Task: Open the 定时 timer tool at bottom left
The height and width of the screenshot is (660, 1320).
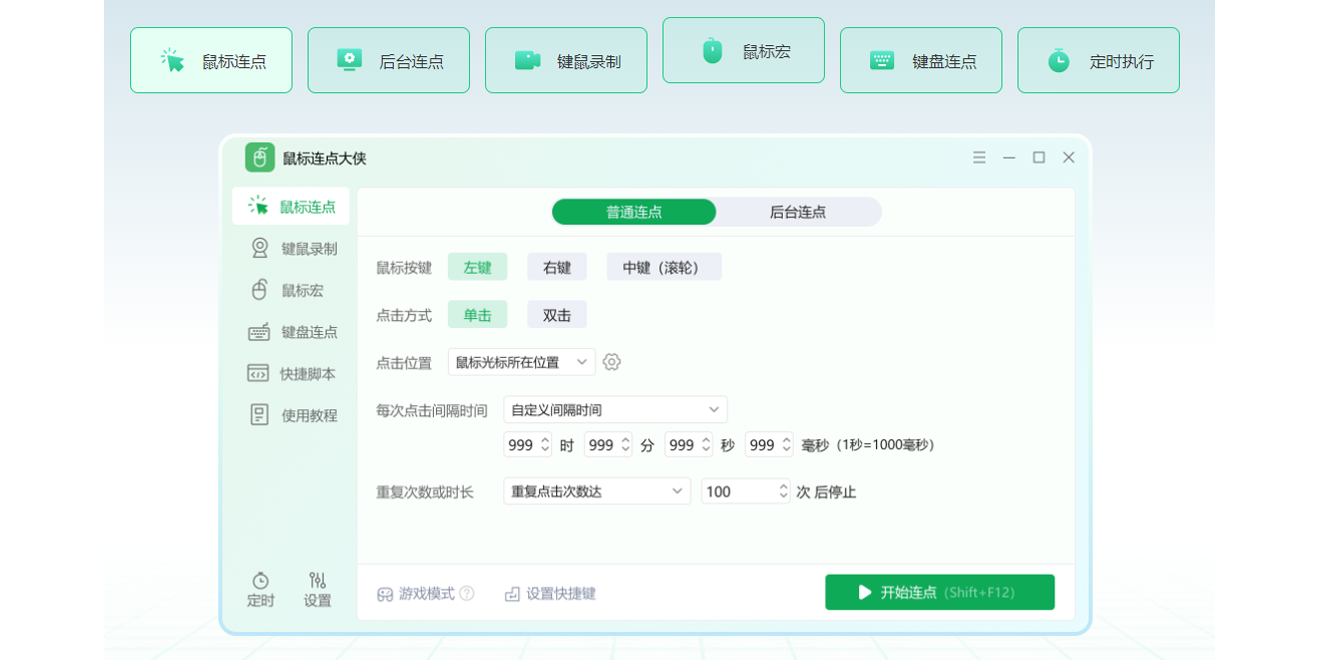Action: click(x=259, y=590)
